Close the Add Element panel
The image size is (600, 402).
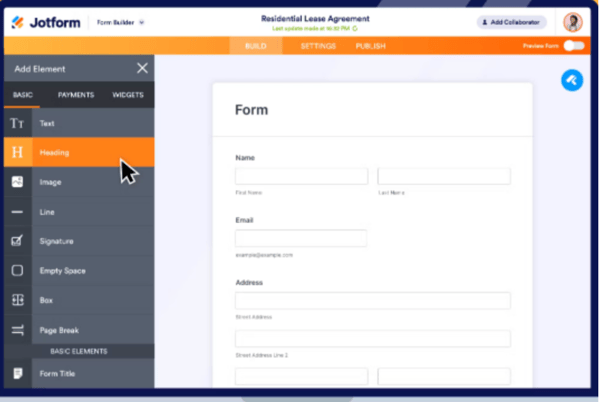(x=142, y=68)
